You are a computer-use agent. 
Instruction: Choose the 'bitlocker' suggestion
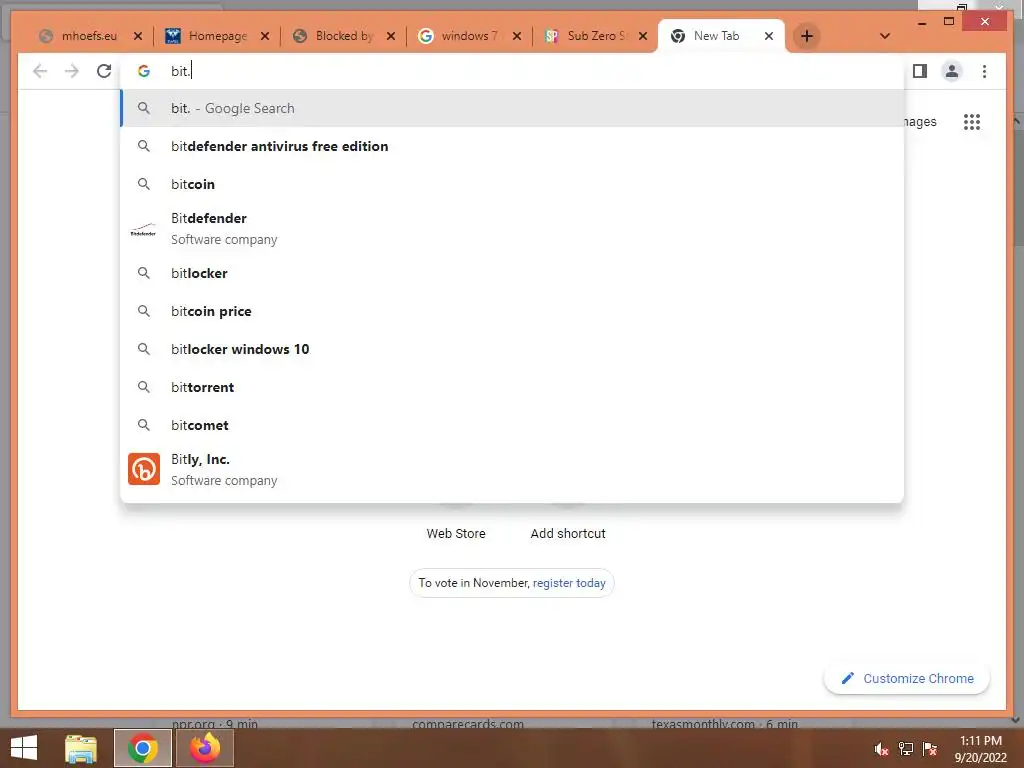512,273
